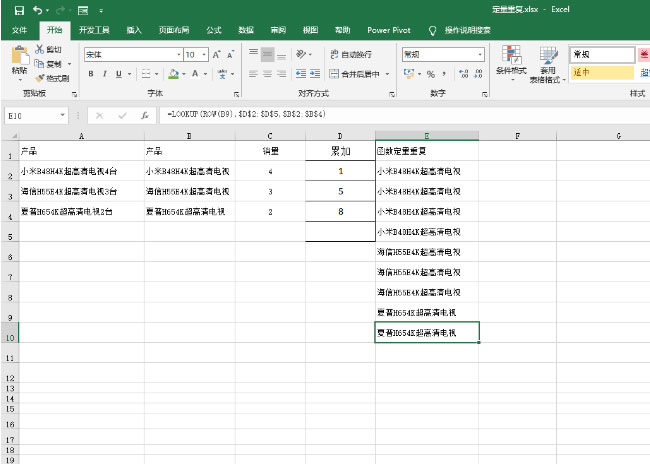
Task: Activate the Format Painter brush
Action: [x=40, y=78]
